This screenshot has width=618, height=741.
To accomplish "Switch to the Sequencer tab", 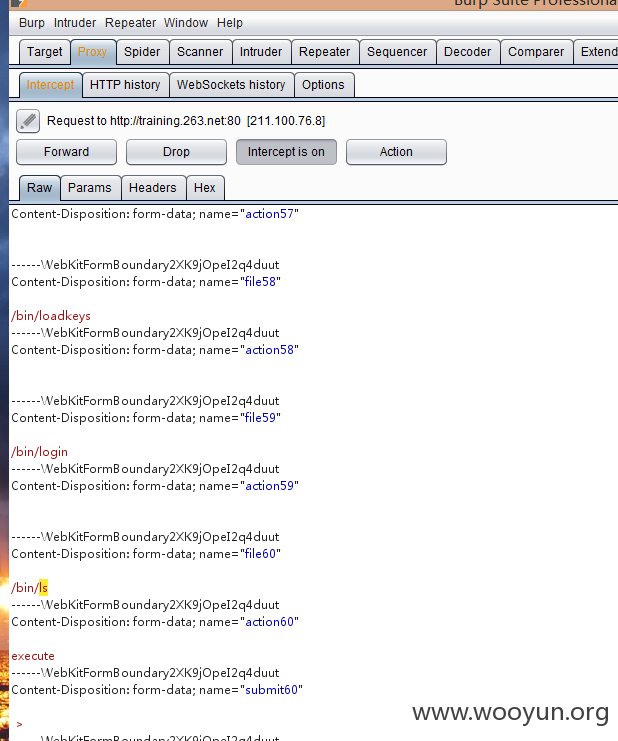I will (x=397, y=52).
